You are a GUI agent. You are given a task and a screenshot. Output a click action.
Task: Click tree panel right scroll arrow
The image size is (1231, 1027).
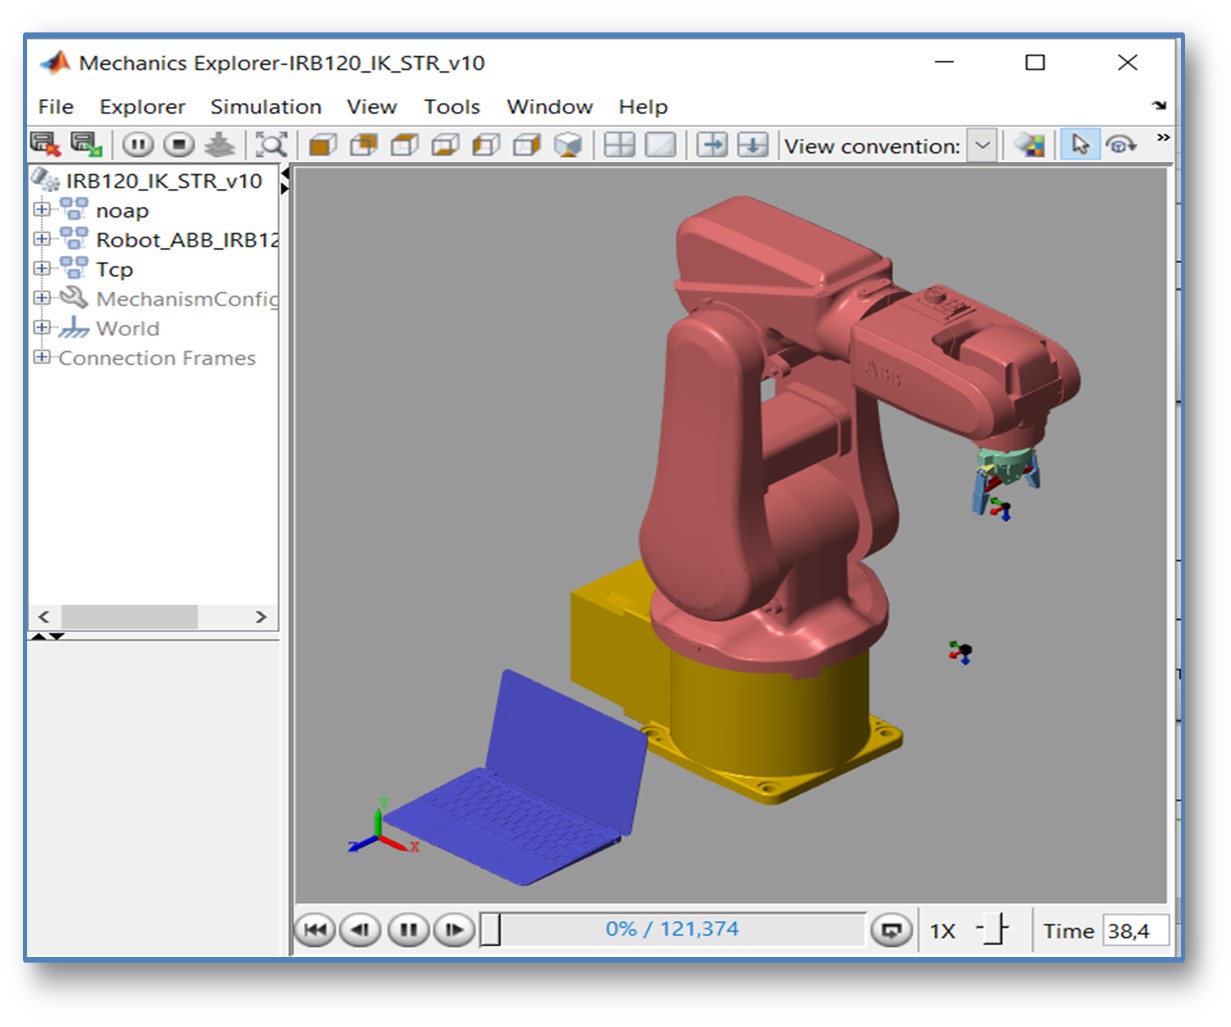261,617
